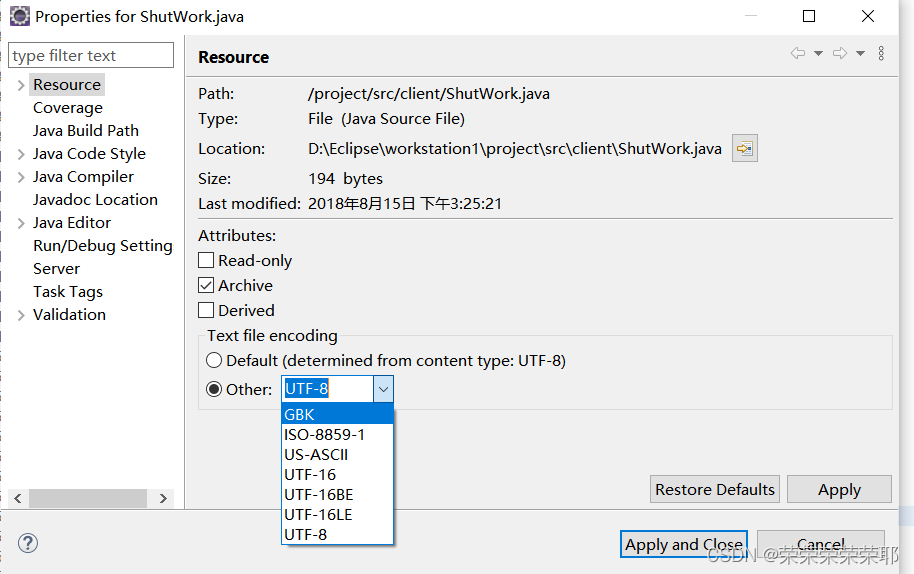Viewport: 914px width, 574px height.
Task: Click the back navigation arrow icon
Action: click(x=797, y=54)
